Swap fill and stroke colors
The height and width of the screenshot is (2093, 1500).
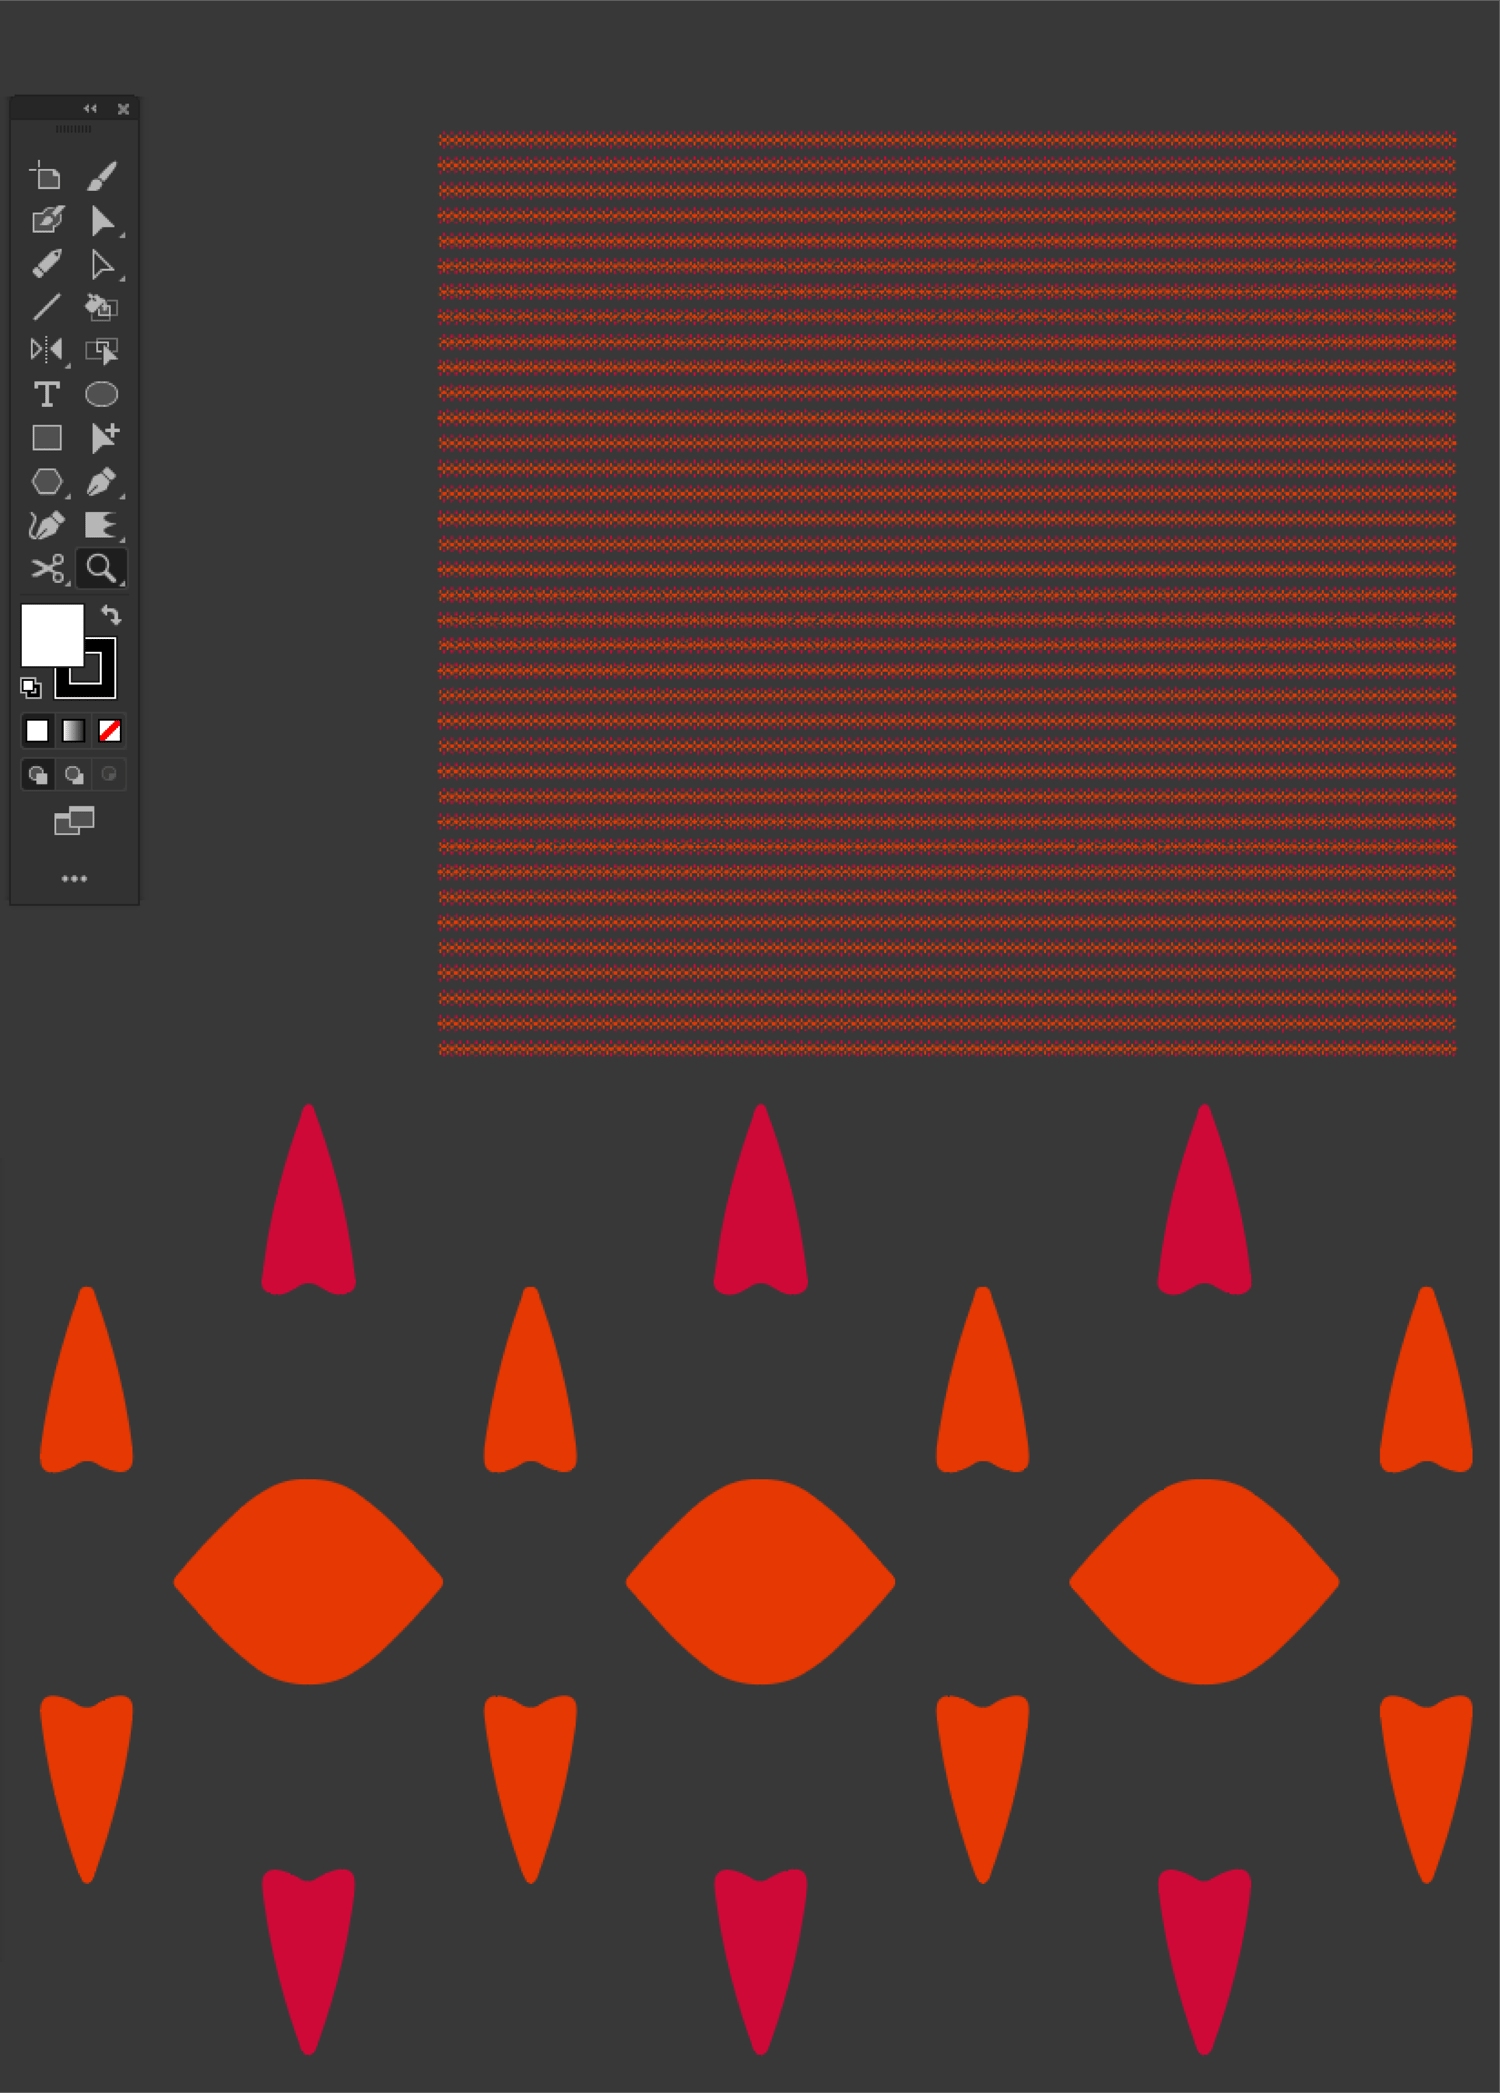[111, 615]
